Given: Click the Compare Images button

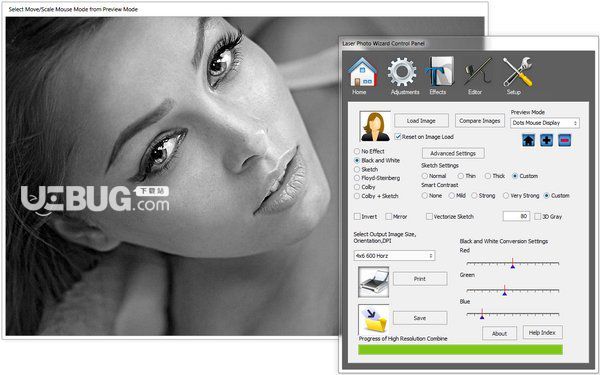Looking at the screenshot, I should (479, 121).
